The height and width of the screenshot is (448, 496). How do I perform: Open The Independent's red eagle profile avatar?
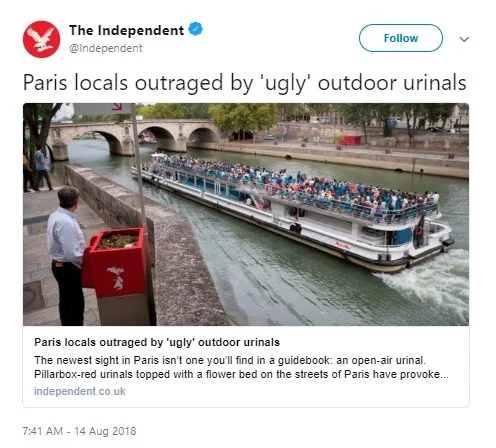[x=41, y=39]
